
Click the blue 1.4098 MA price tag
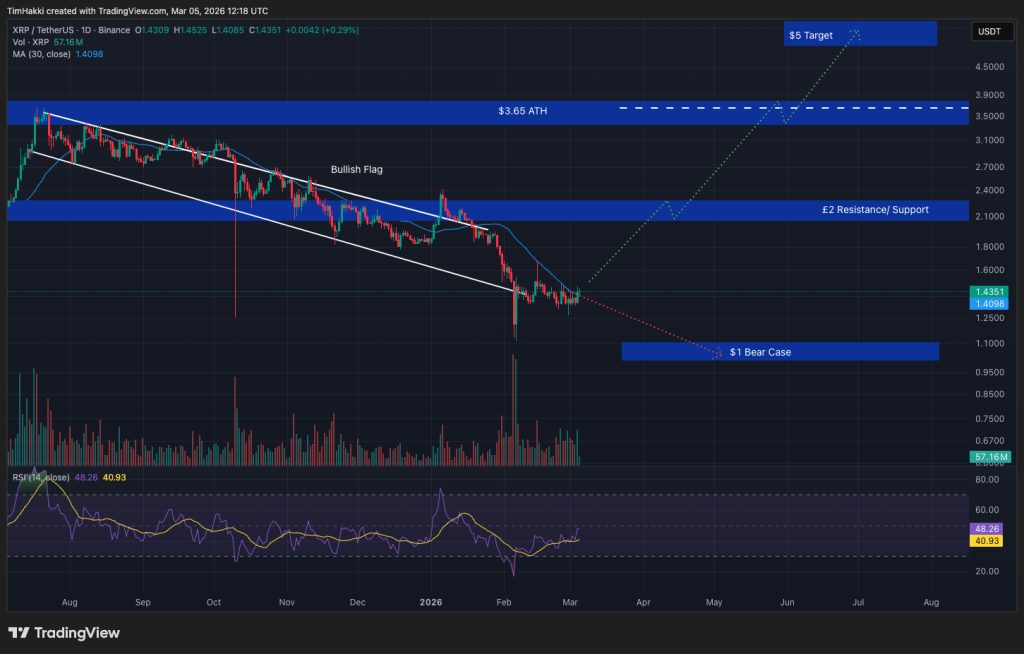[989, 304]
